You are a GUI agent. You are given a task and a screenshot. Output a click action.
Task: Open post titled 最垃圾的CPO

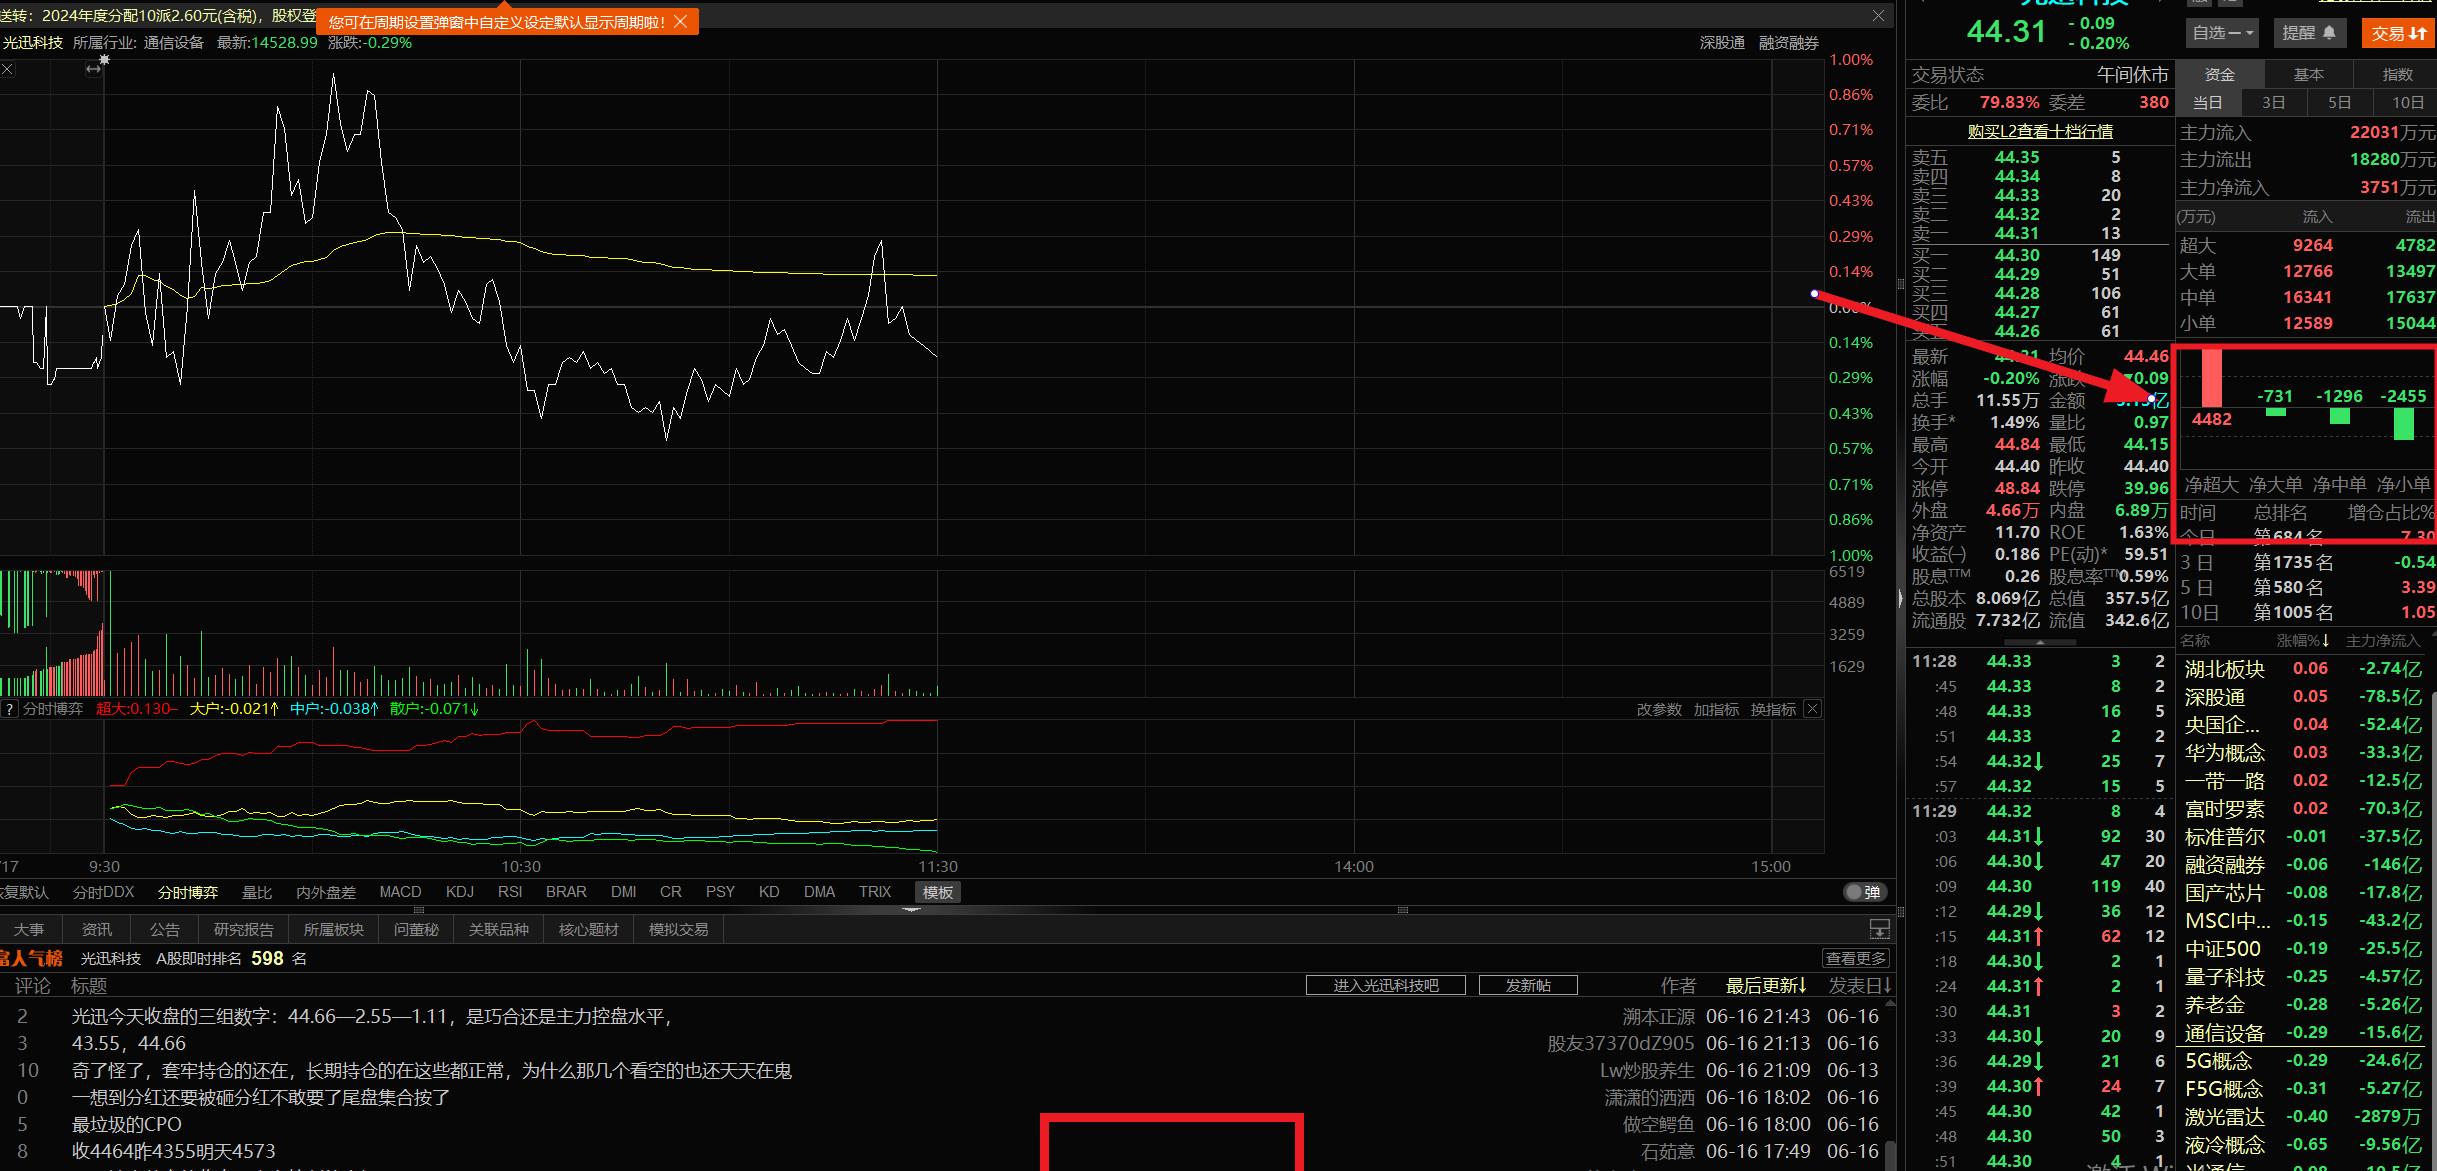[126, 1124]
